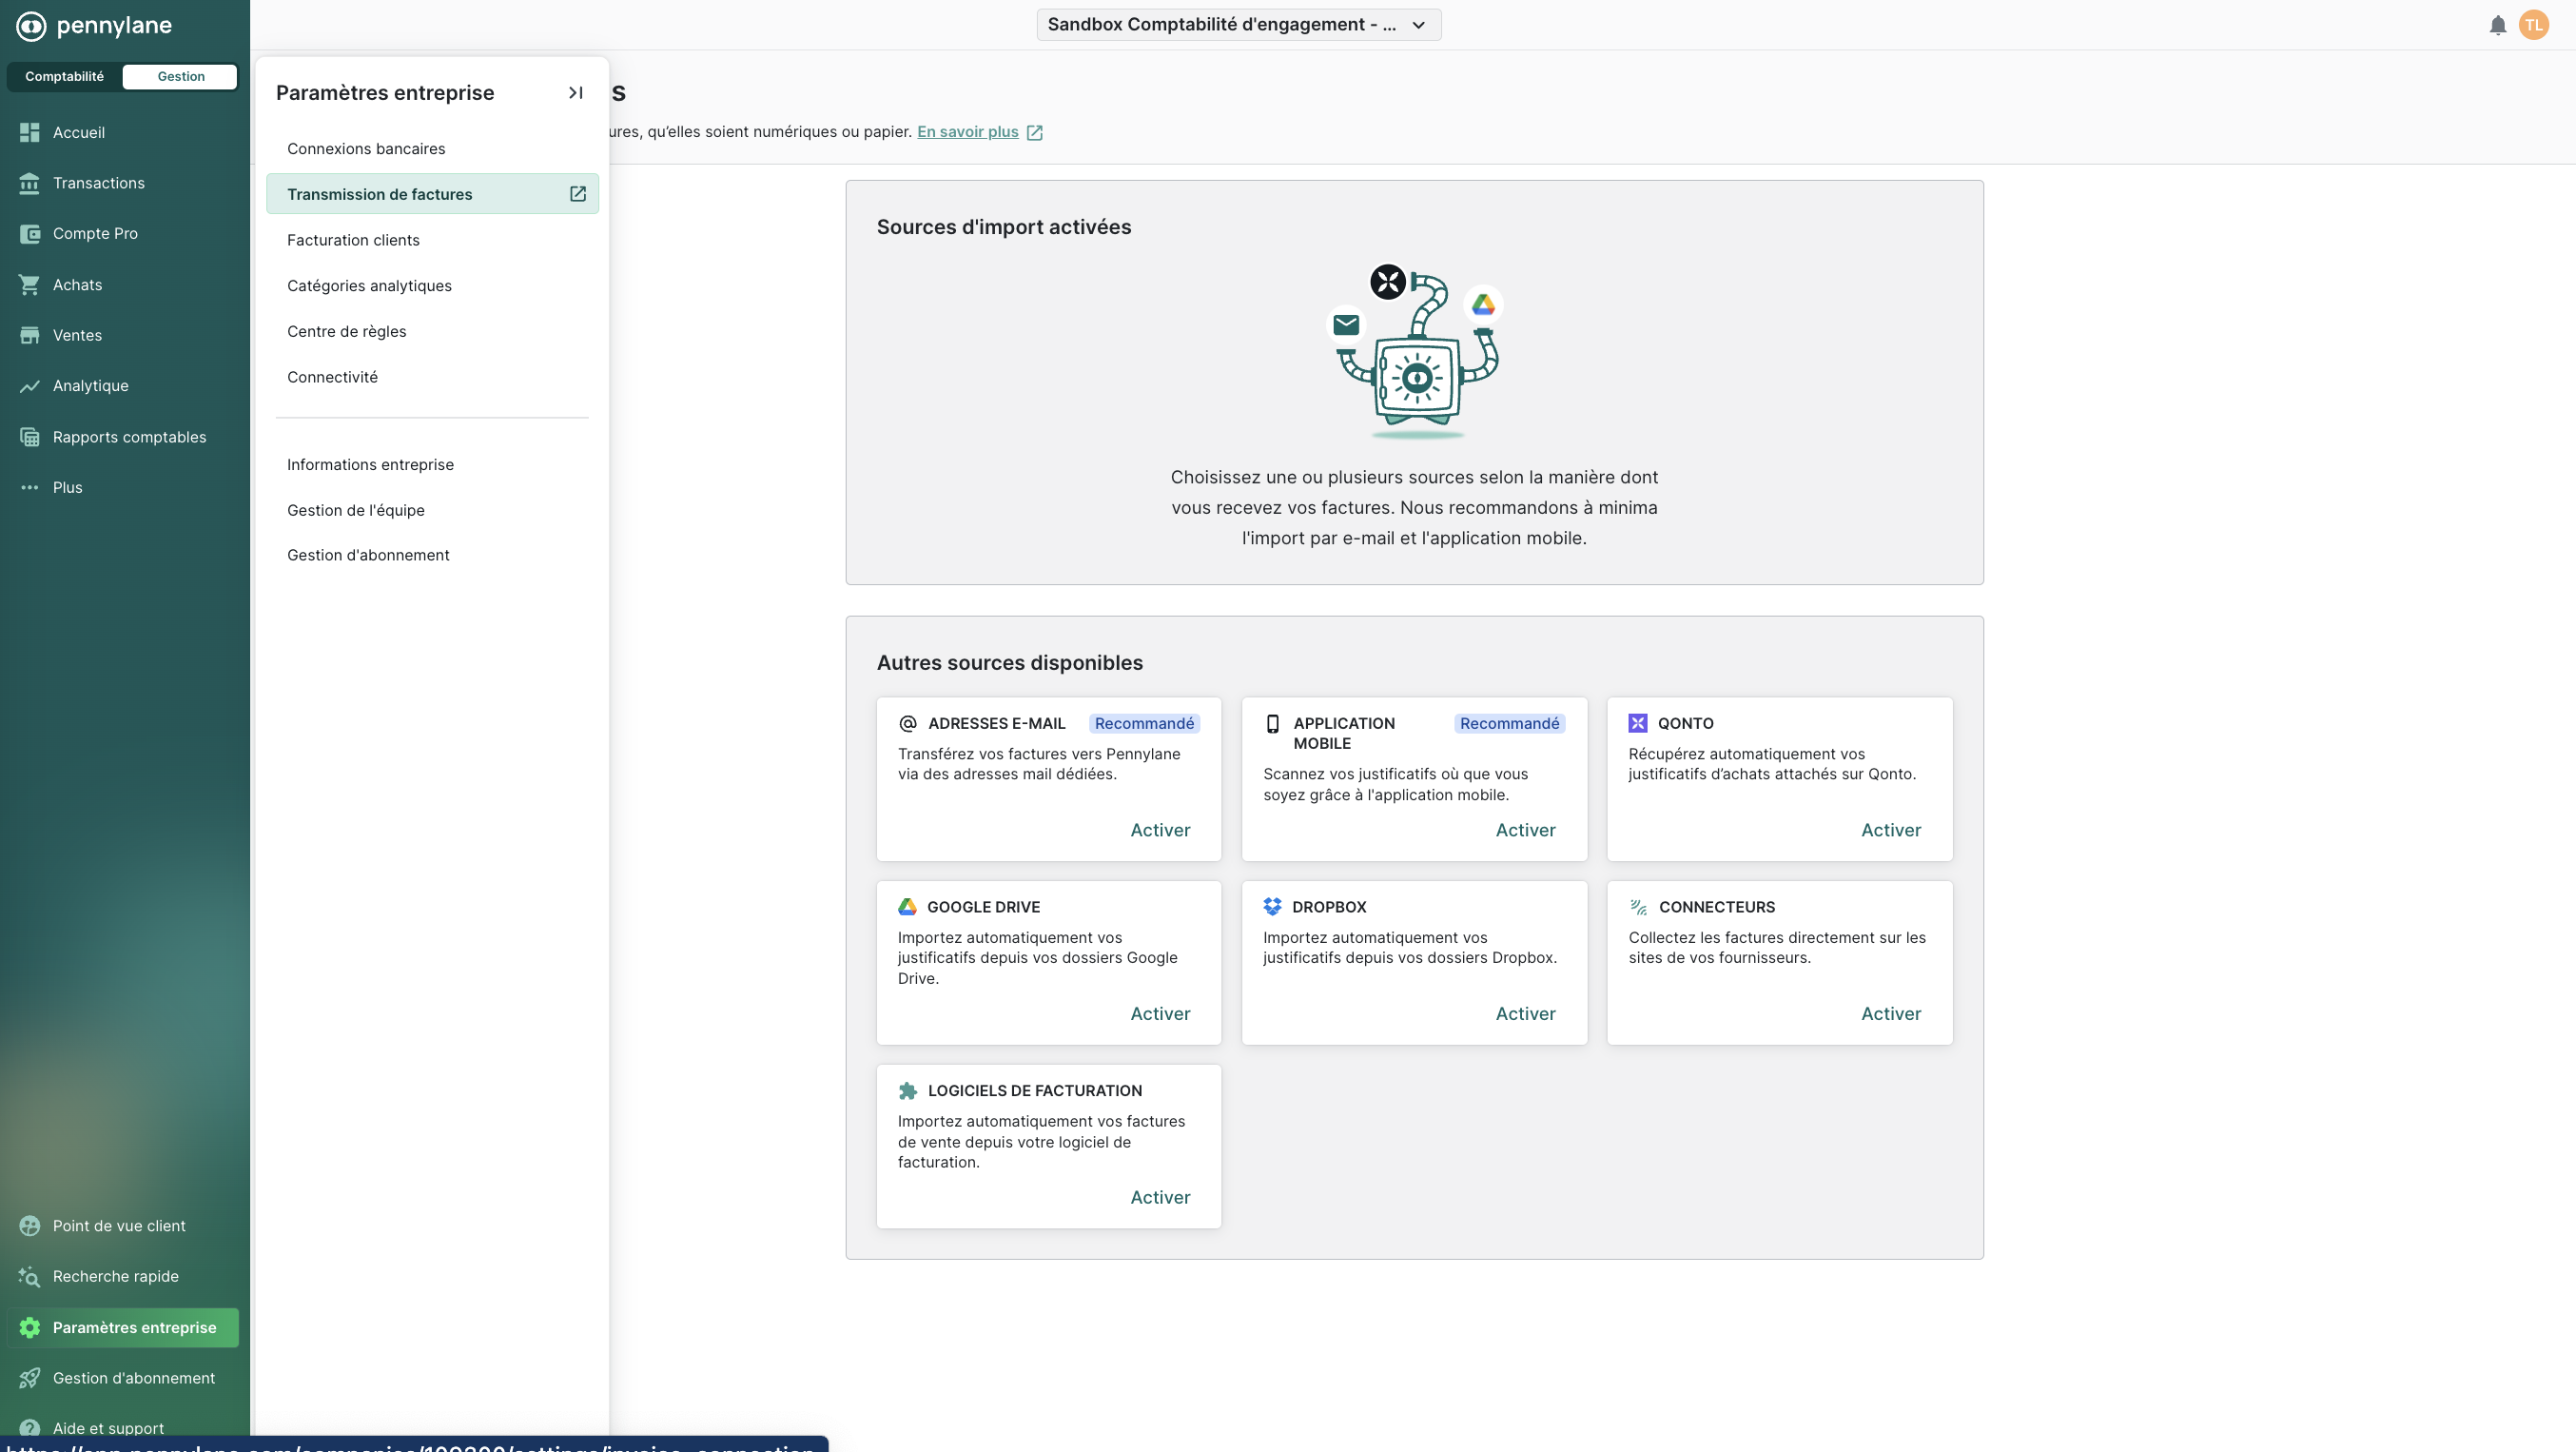The image size is (2576, 1452).
Task: Click the Pennylane logo icon
Action: [31, 26]
